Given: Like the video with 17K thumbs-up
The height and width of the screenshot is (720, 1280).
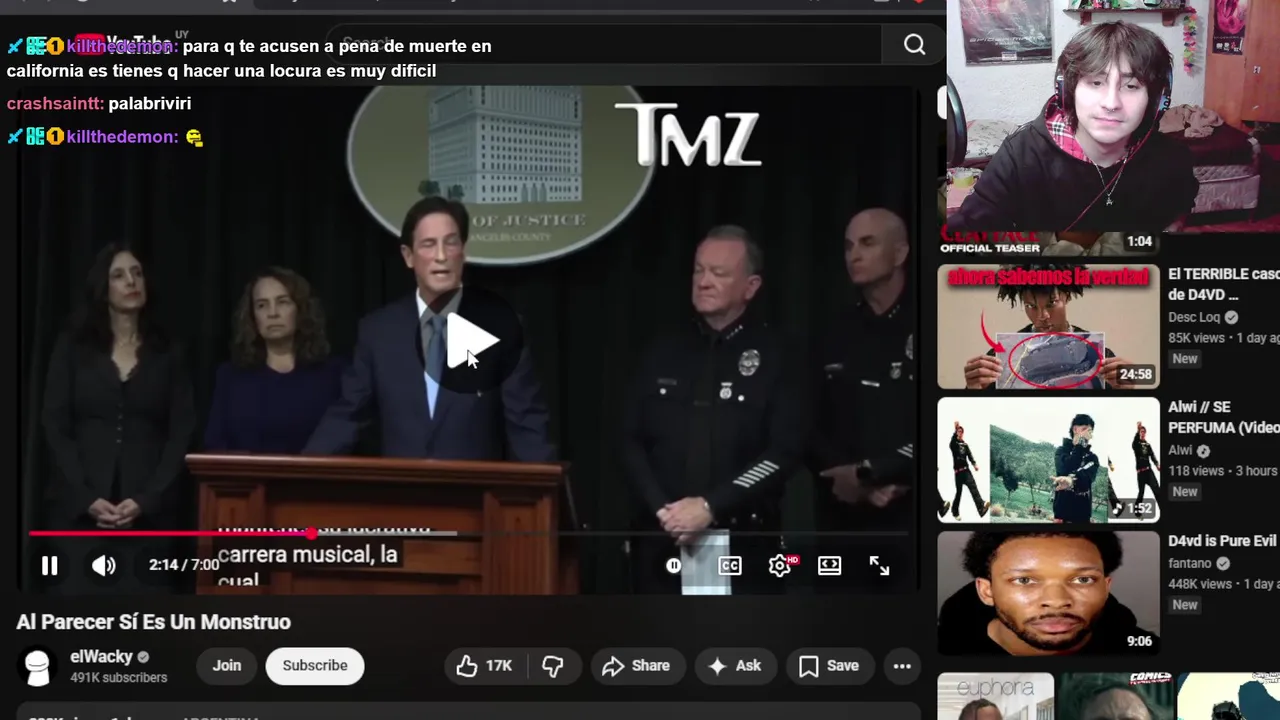Looking at the screenshot, I should click(x=484, y=666).
